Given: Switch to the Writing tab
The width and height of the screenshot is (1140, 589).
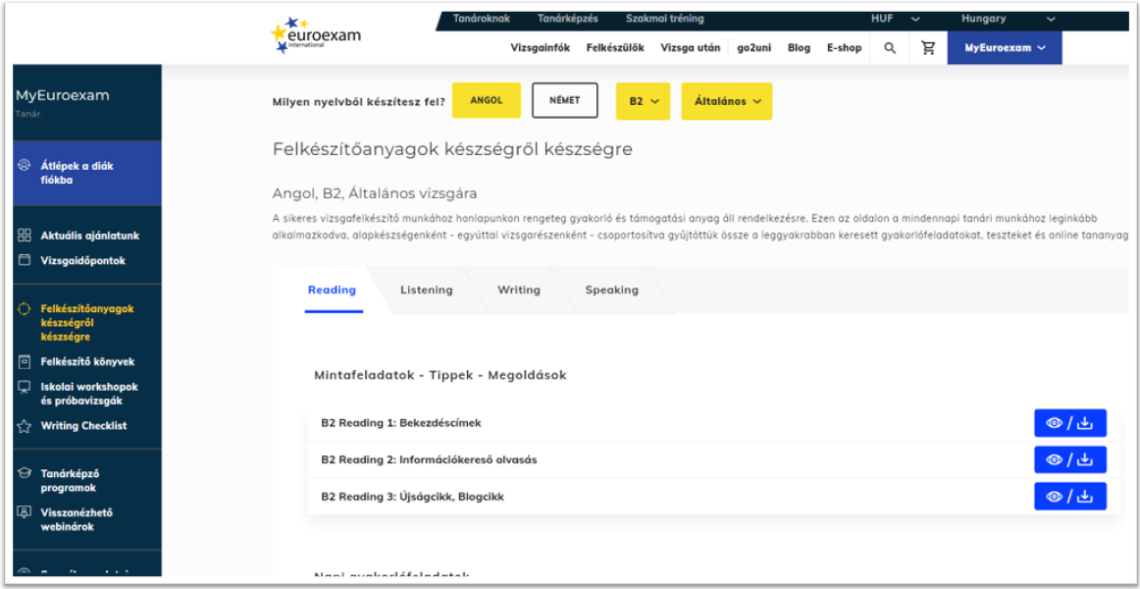Looking at the screenshot, I should tap(518, 290).
